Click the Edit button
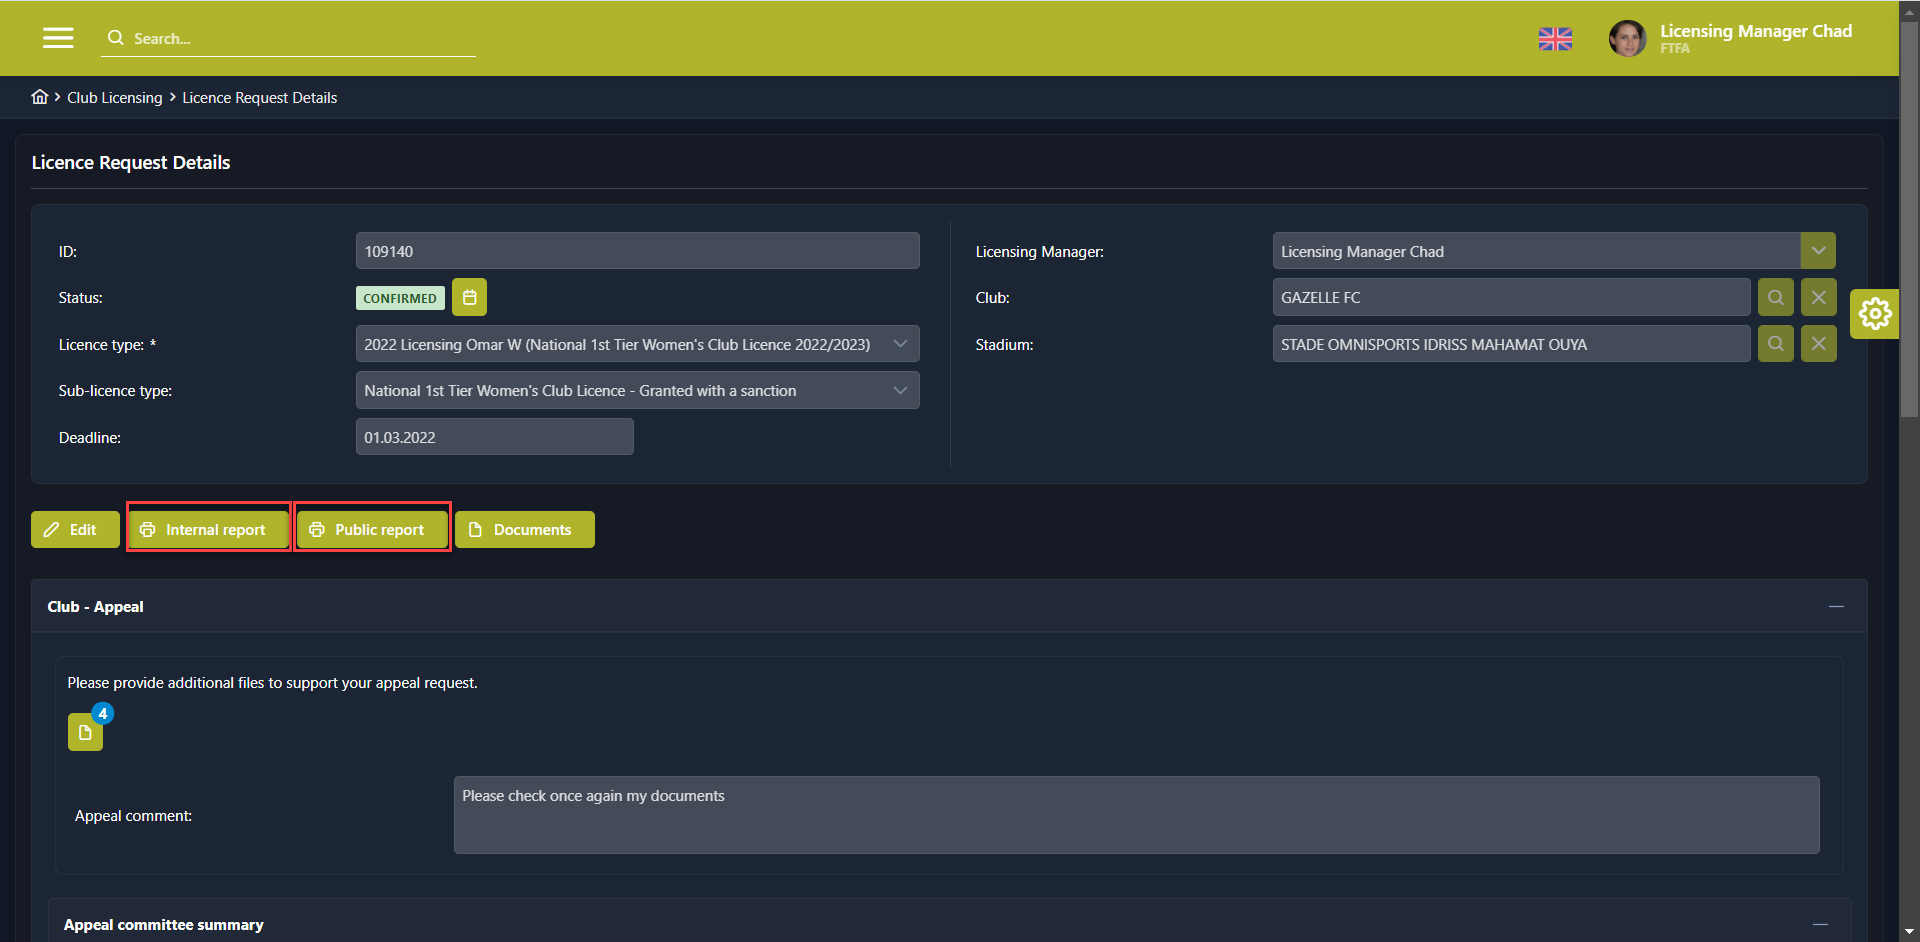 (75, 530)
